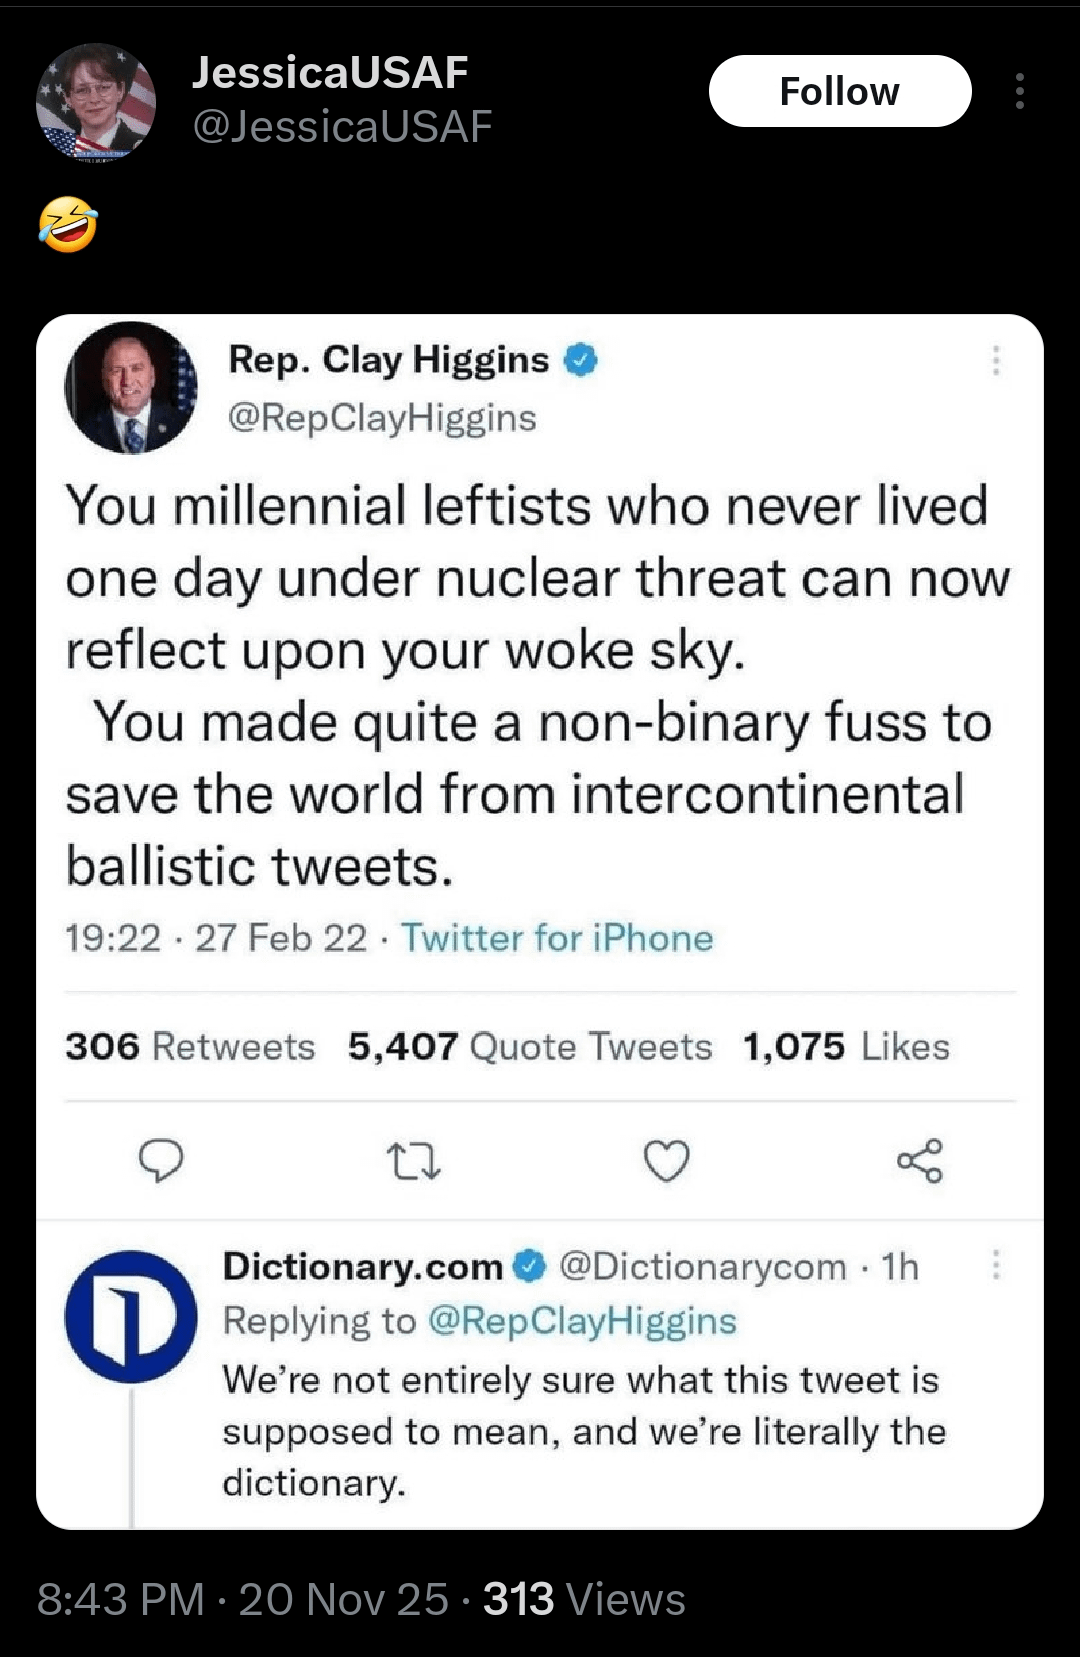Viewport: 1080px width, 1657px height.
Task: Open the @RepClayHiggins handle under name
Action: pyautogui.click(x=382, y=417)
